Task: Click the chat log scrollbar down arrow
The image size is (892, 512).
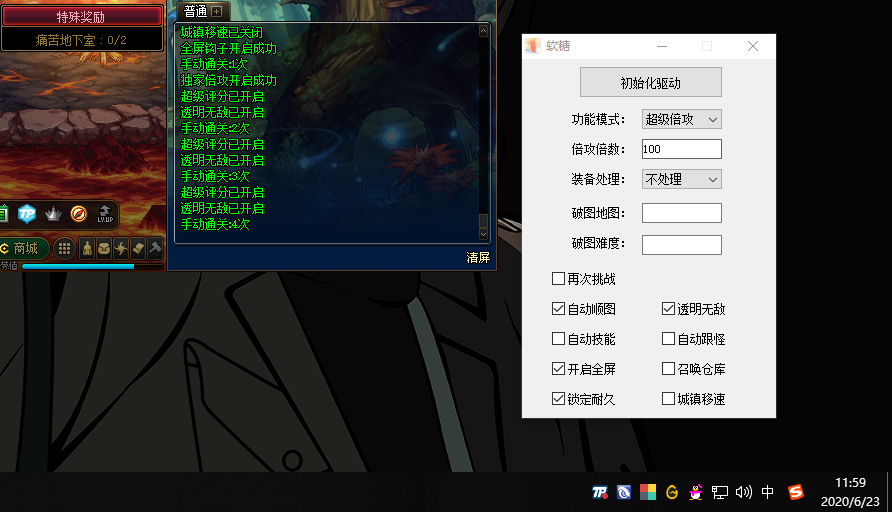Action: tap(484, 234)
